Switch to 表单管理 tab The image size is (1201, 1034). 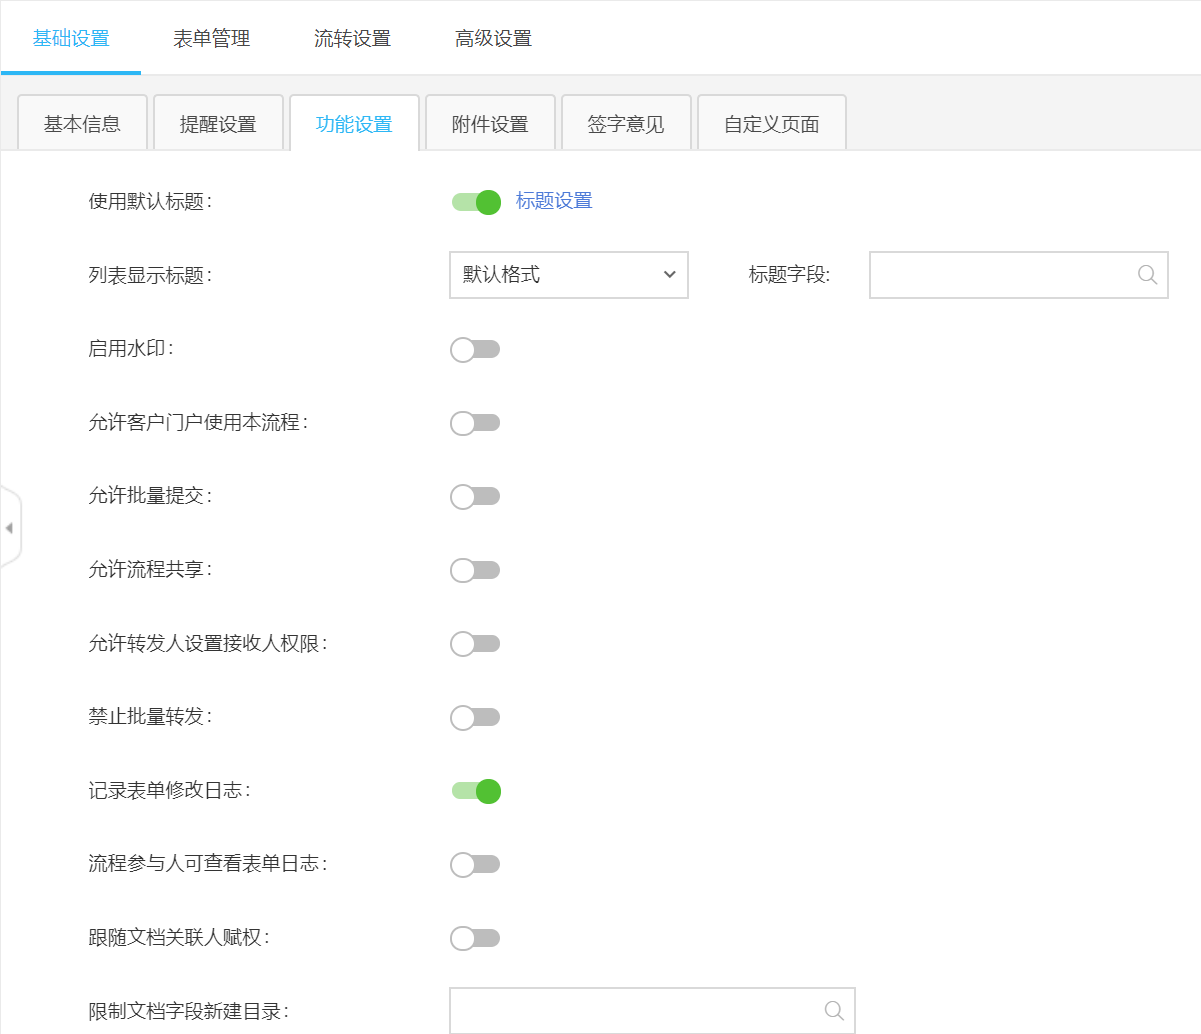211,39
